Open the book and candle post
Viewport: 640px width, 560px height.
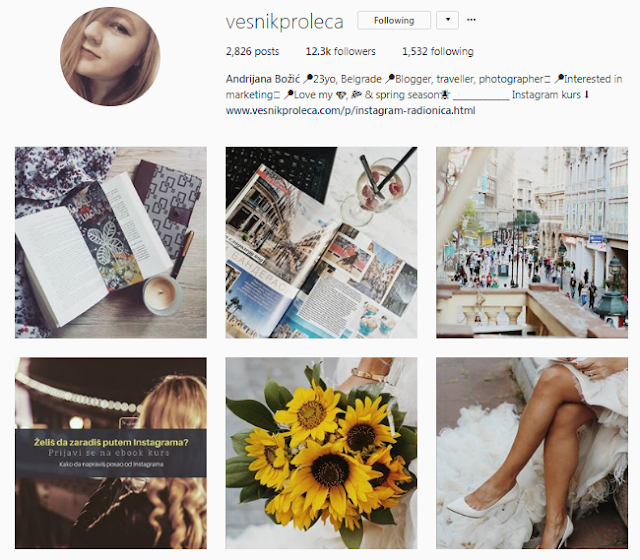click(x=111, y=242)
